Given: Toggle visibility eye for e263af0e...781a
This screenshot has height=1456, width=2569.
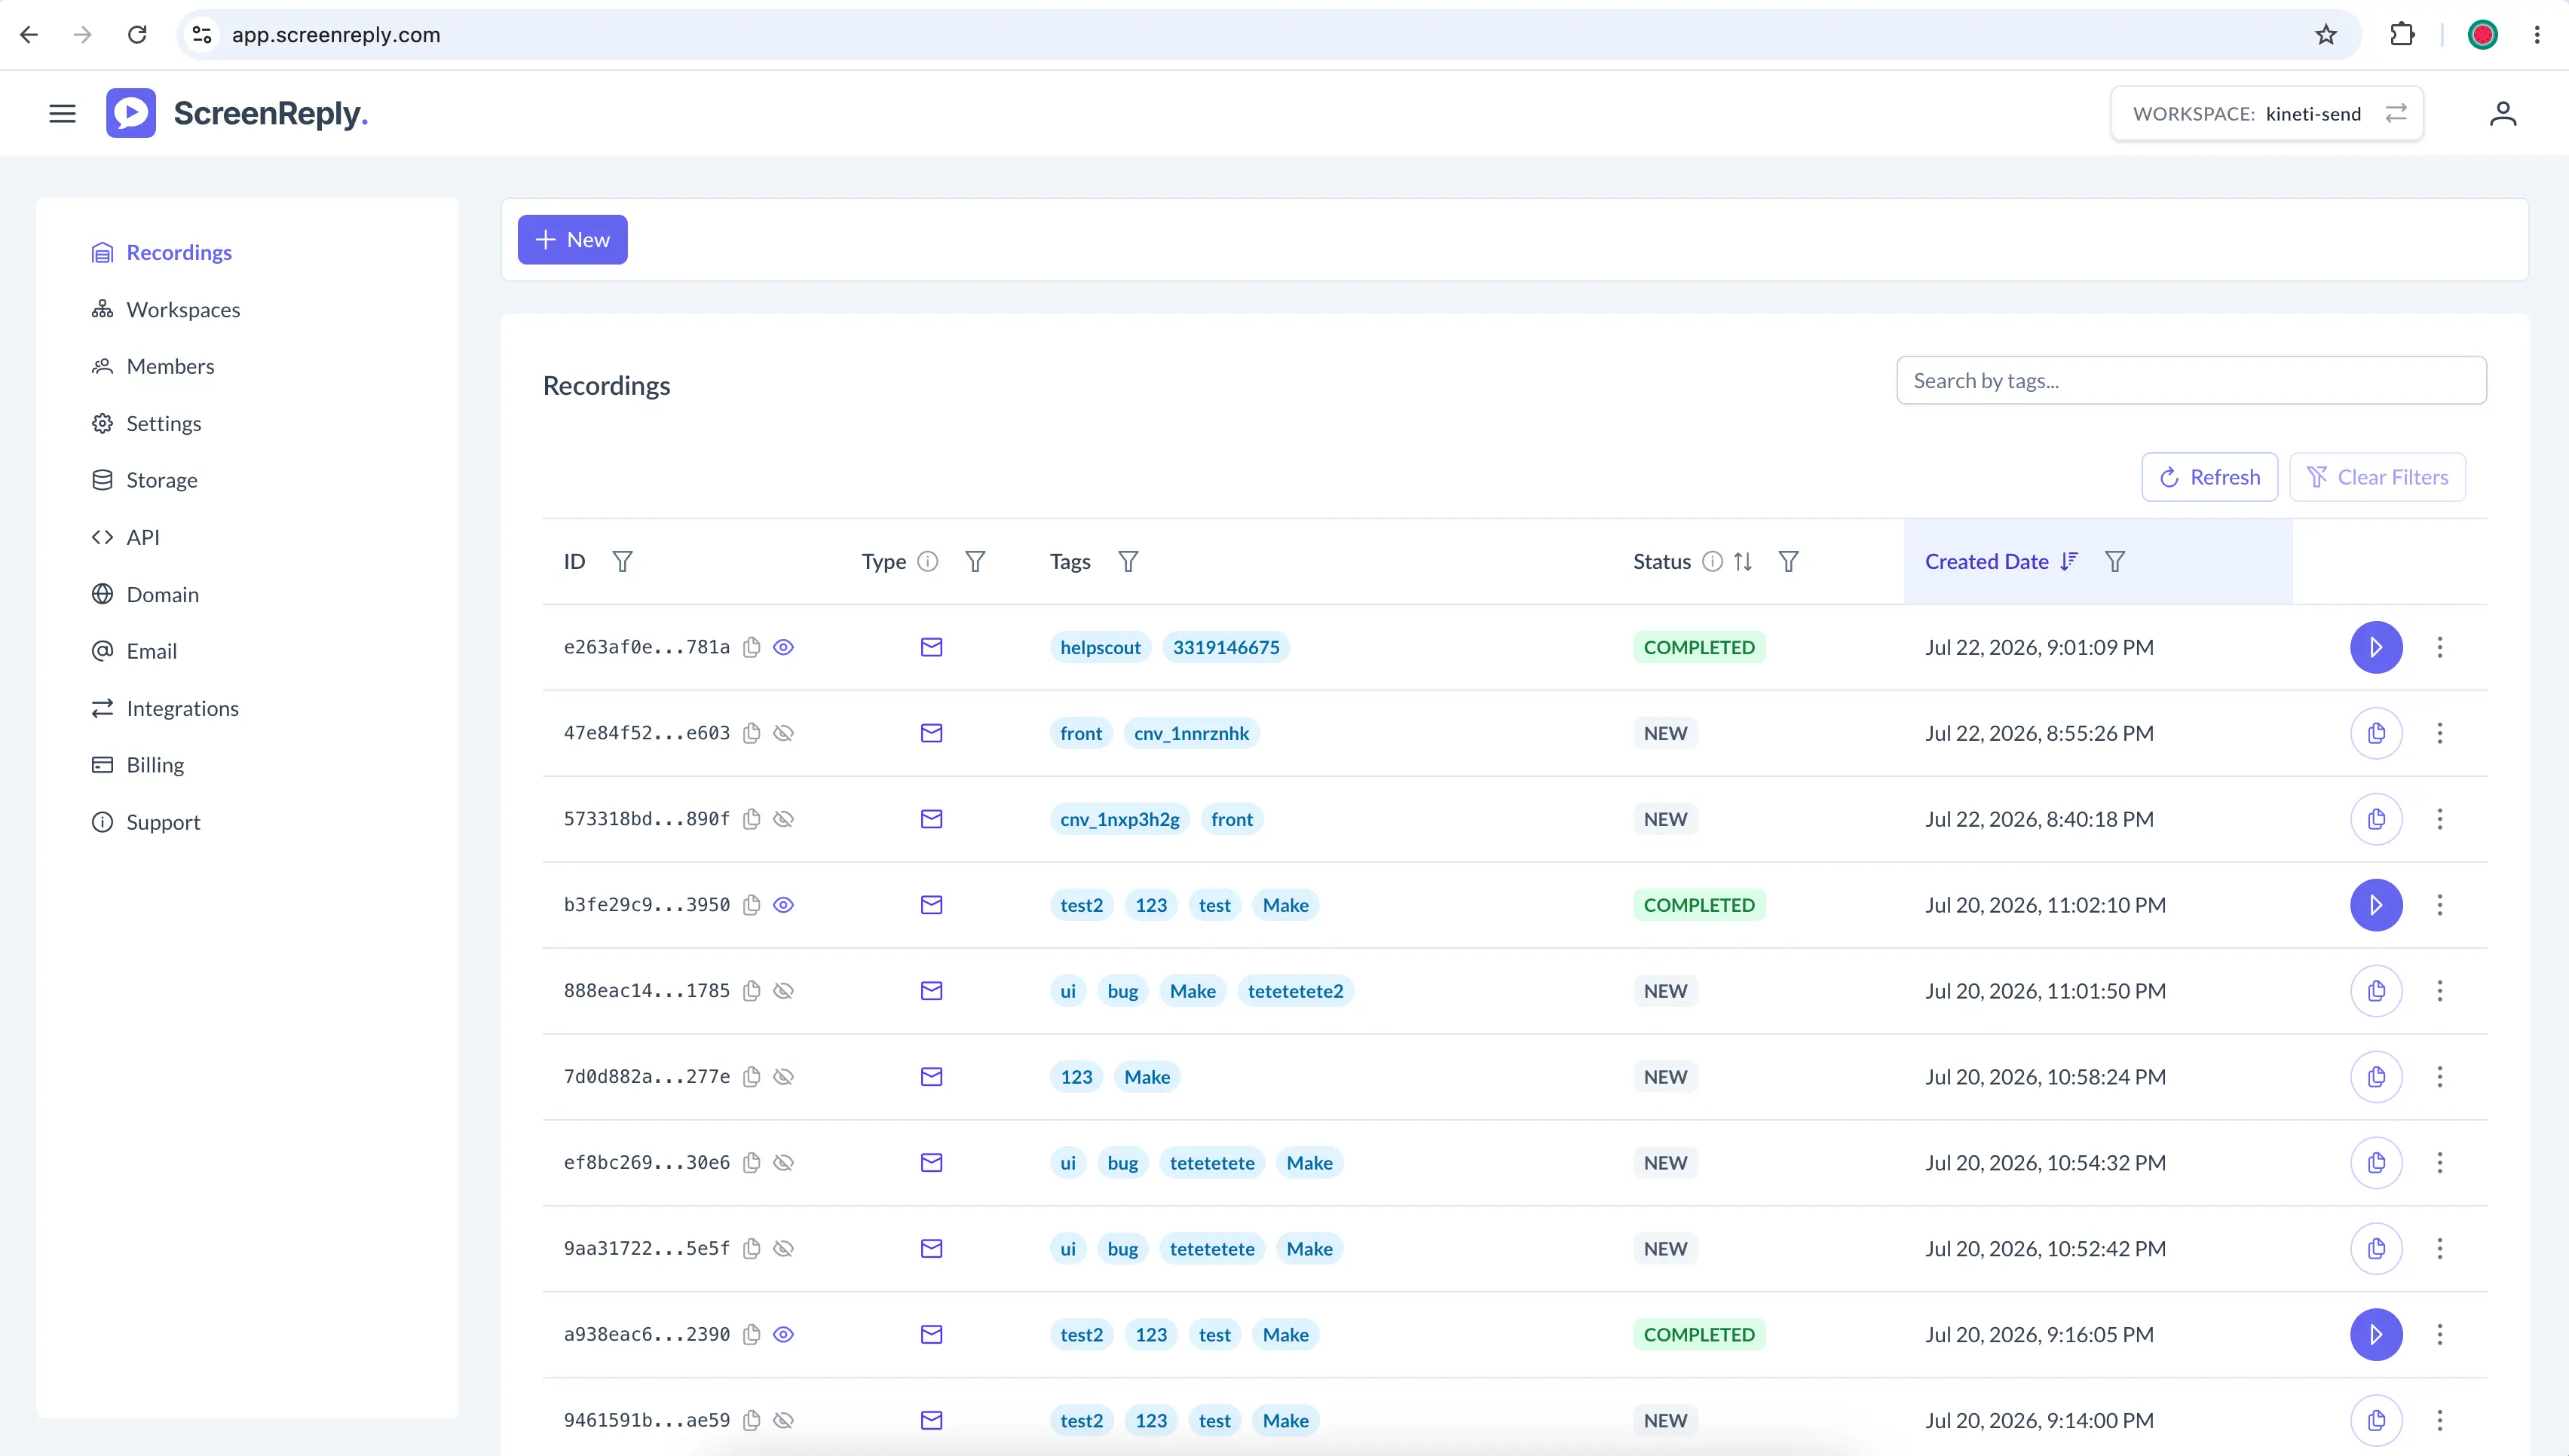Looking at the screenshot, I should (x=784, y=647).
